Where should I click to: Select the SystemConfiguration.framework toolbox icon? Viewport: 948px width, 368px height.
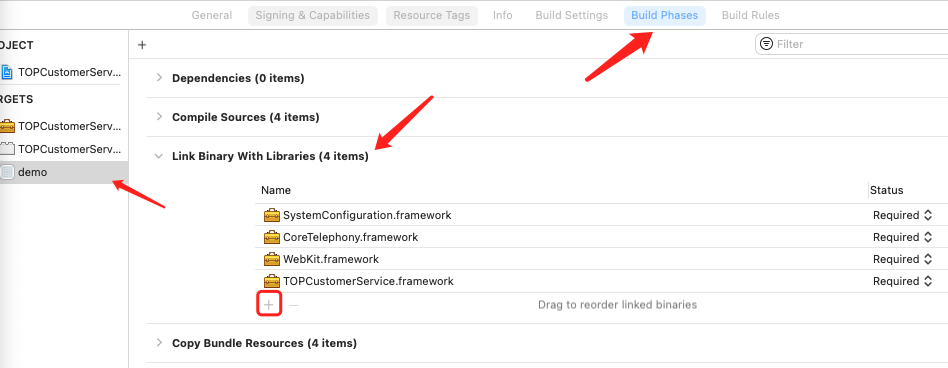coord(272,215)
